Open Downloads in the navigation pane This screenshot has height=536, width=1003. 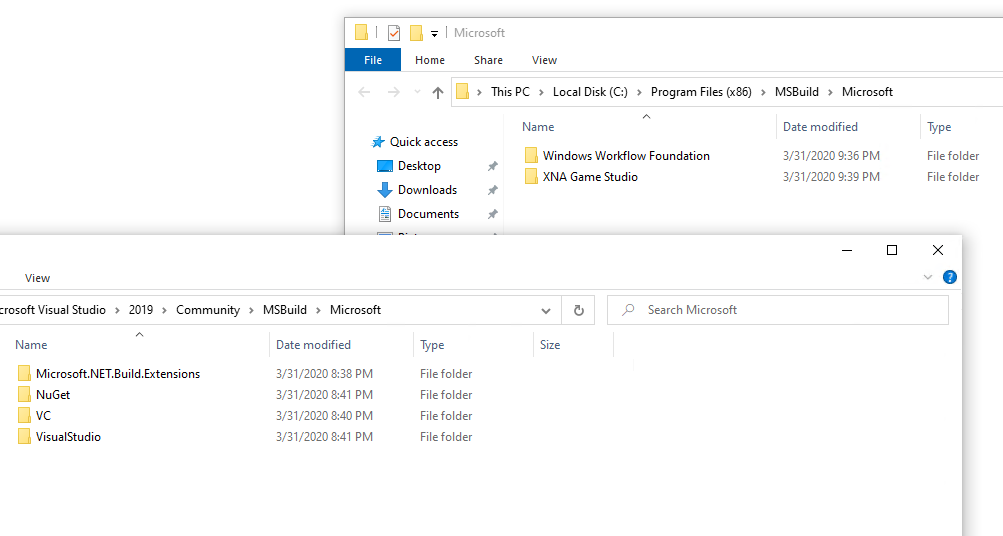[x=427, y=190]
